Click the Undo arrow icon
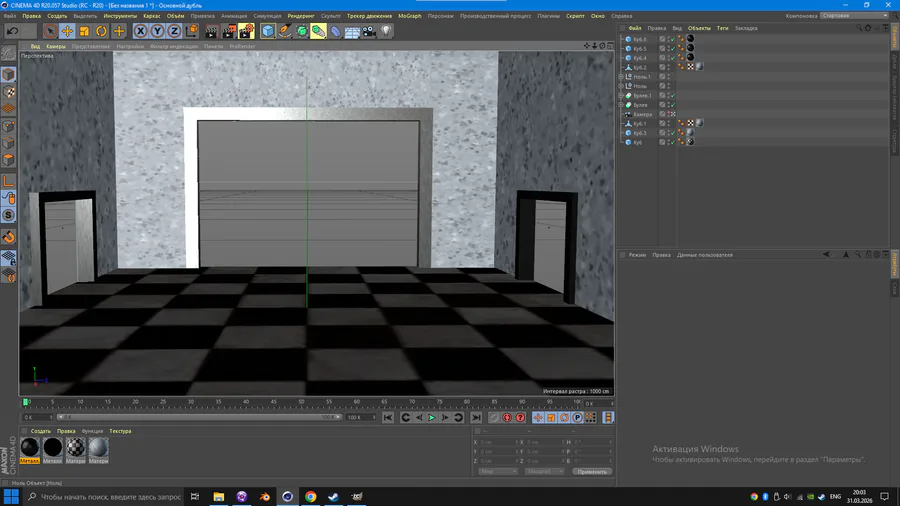Screen dimensions: 900x506 point(13,31)
